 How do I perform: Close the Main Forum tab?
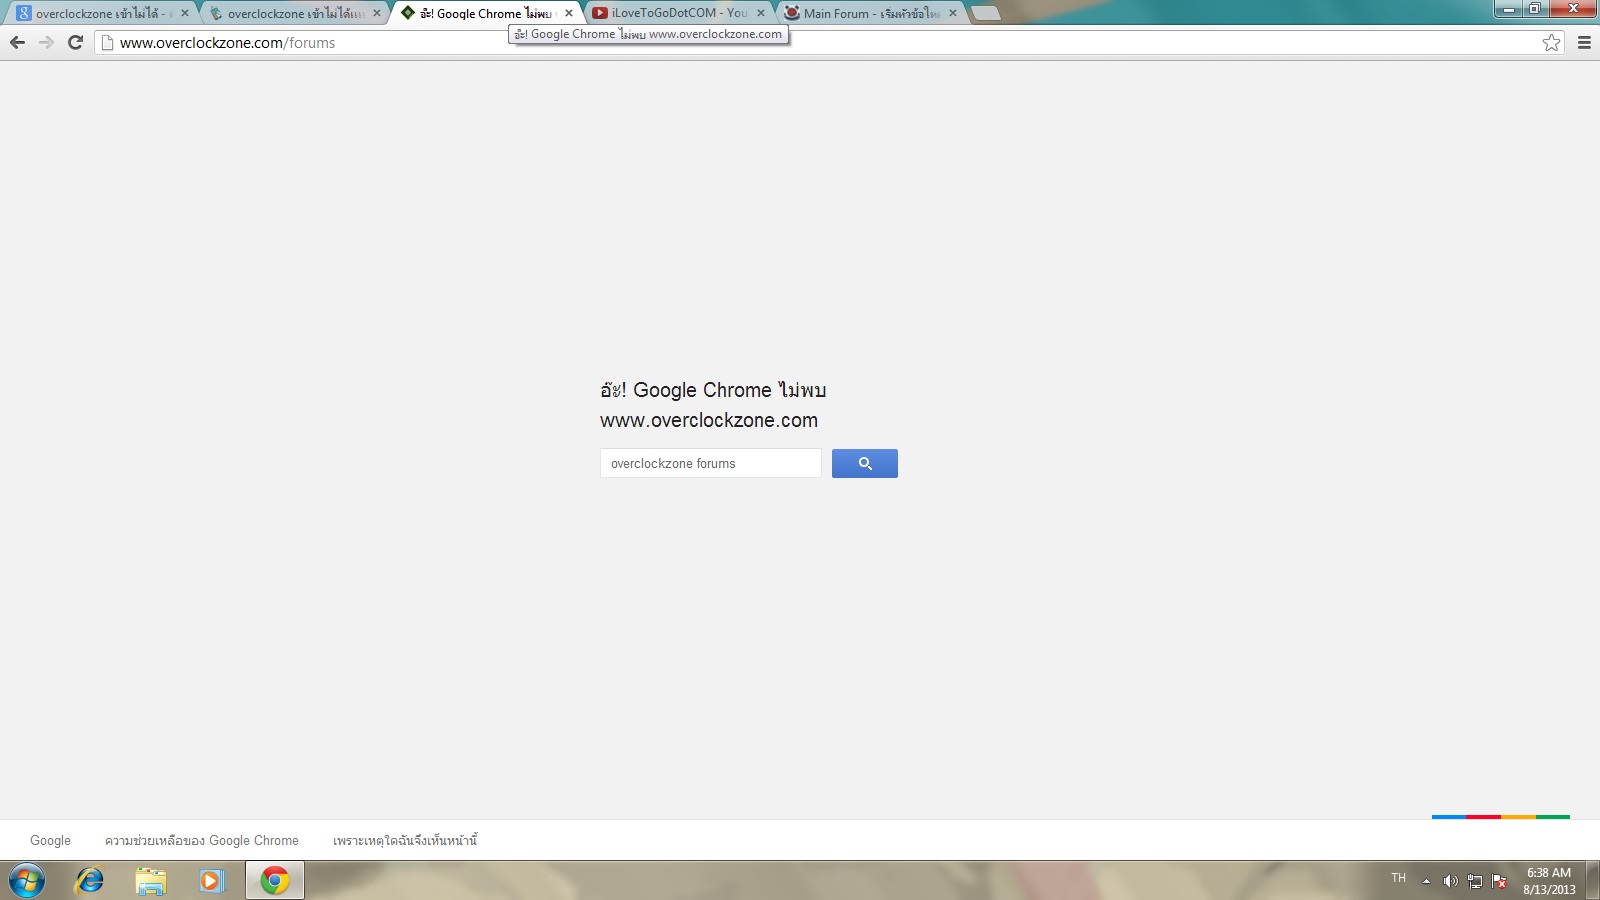click(x=953, y=13)
